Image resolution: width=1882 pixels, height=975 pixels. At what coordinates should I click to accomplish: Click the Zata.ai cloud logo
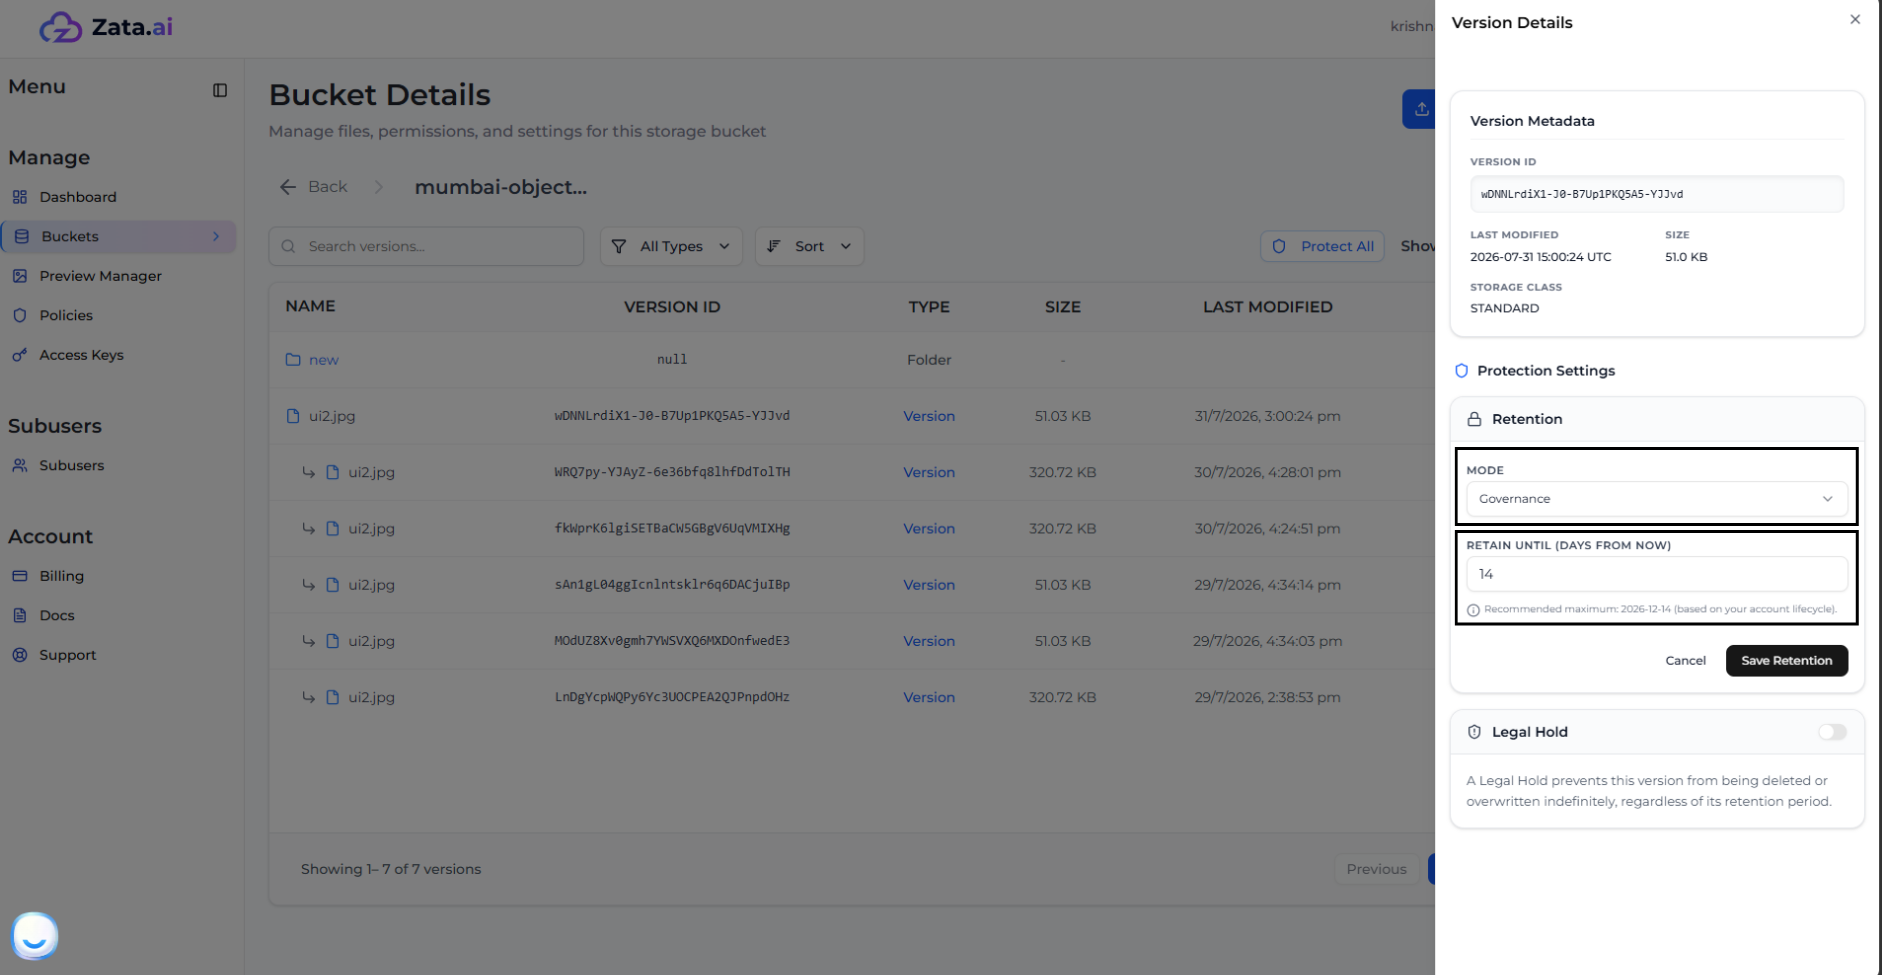click(61, 27)
